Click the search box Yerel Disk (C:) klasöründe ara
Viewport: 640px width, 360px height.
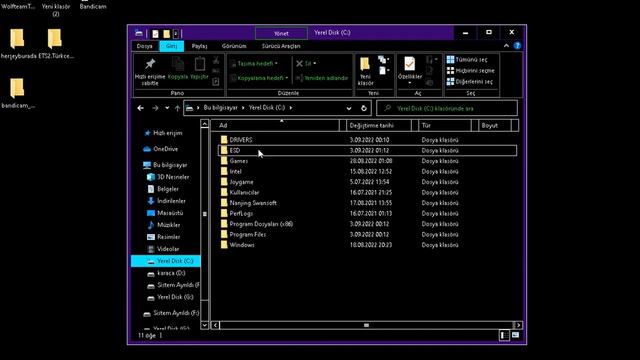pyautogui.click(x=447, y=109)
